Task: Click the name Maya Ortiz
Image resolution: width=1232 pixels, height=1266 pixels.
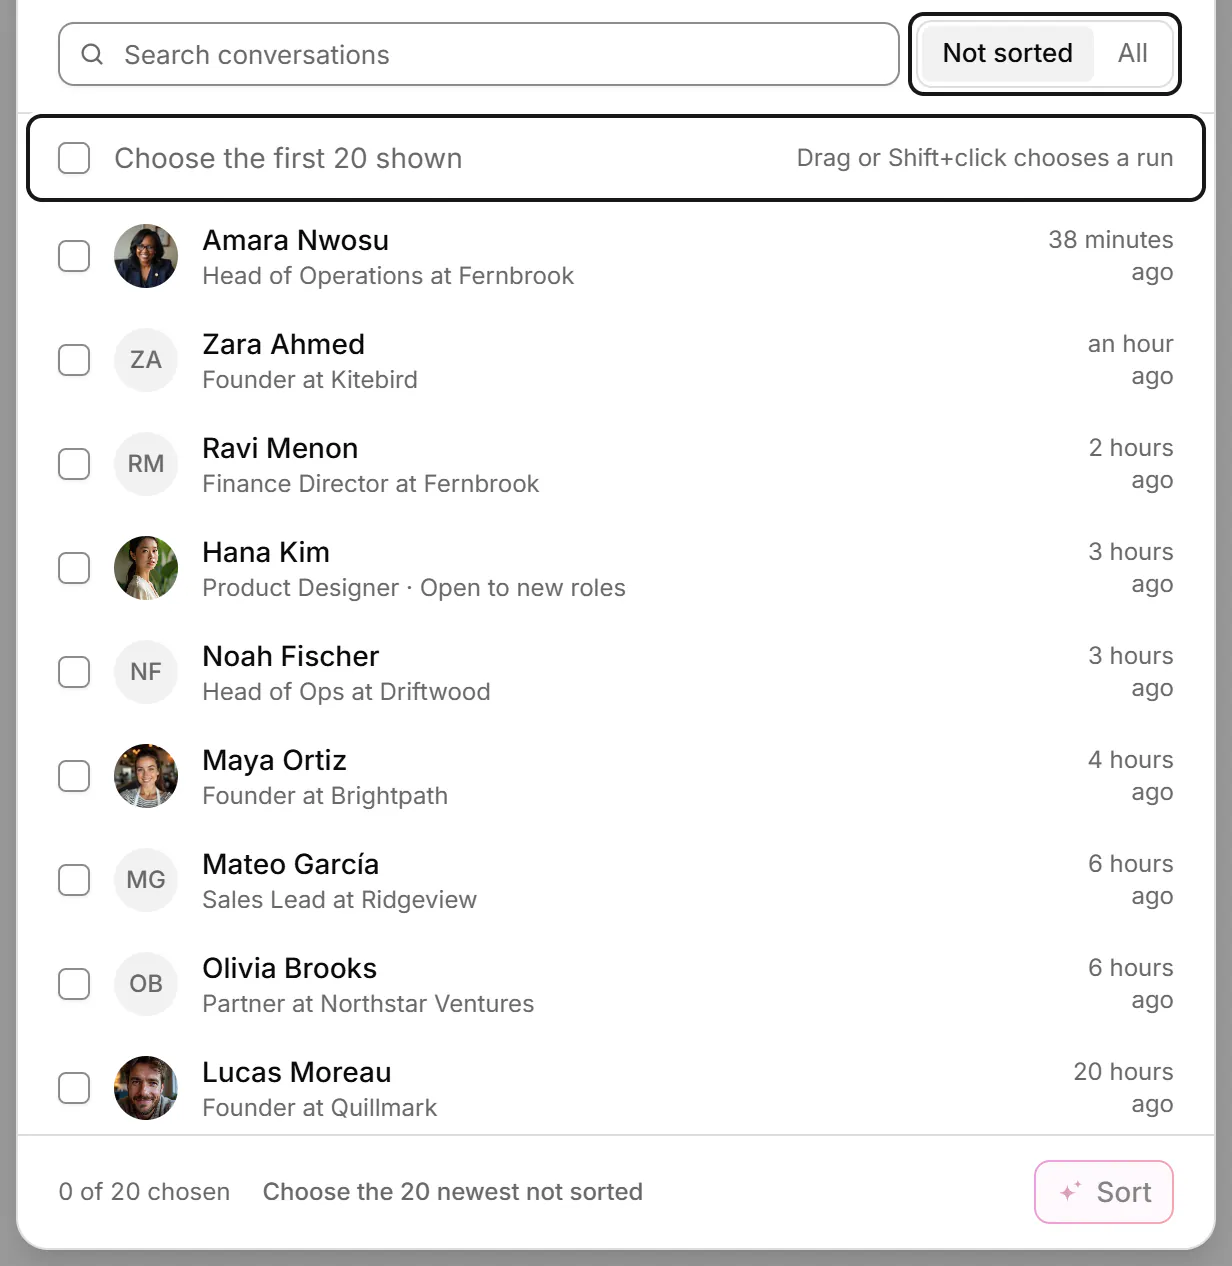Action: click(x=274, y=760)
